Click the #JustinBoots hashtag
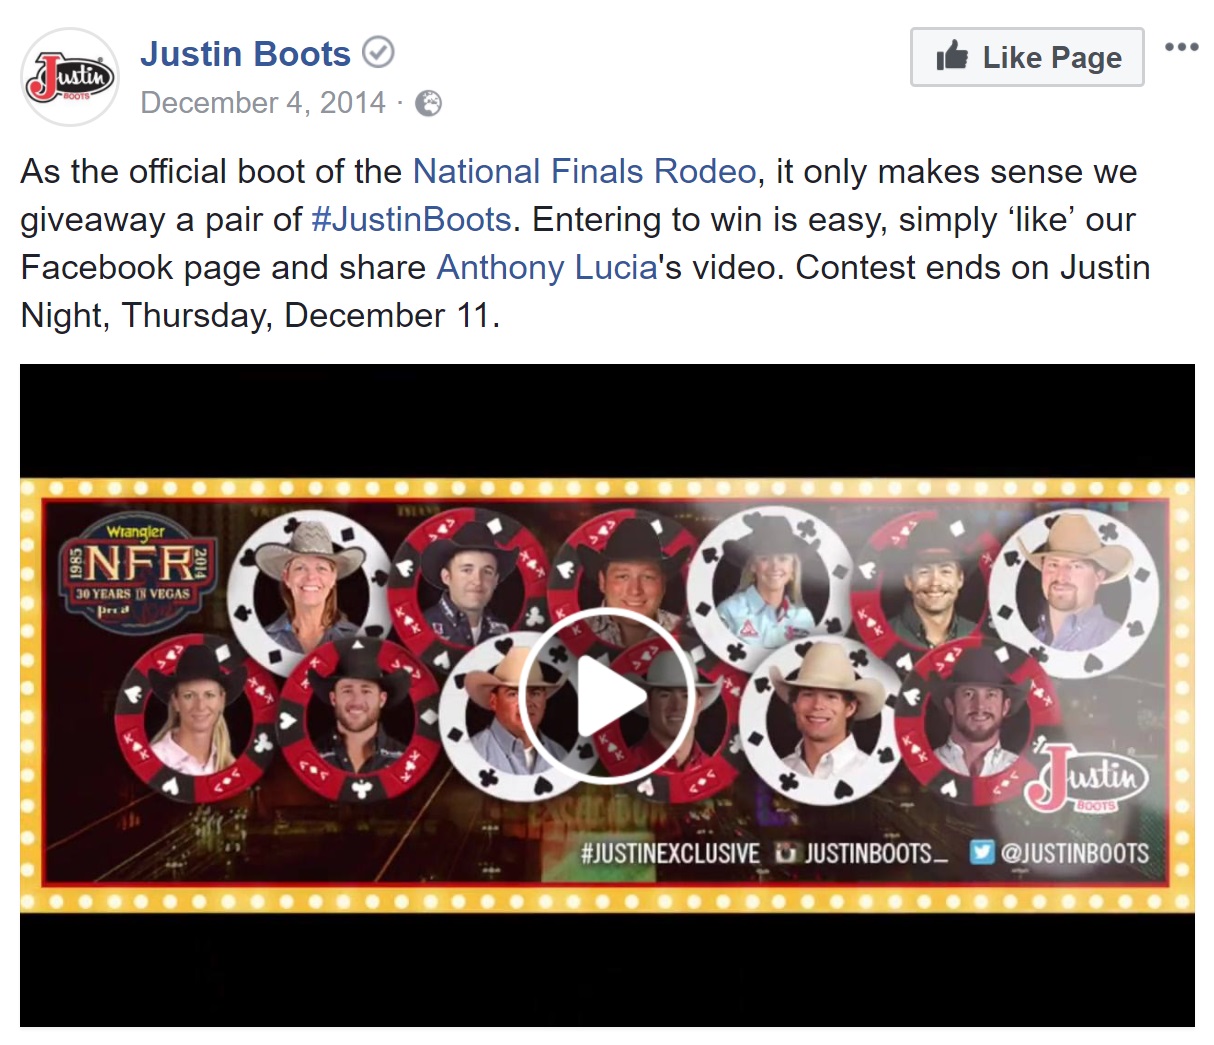This screenshot has height=1045, width=1214. click(x=411, y=219)
